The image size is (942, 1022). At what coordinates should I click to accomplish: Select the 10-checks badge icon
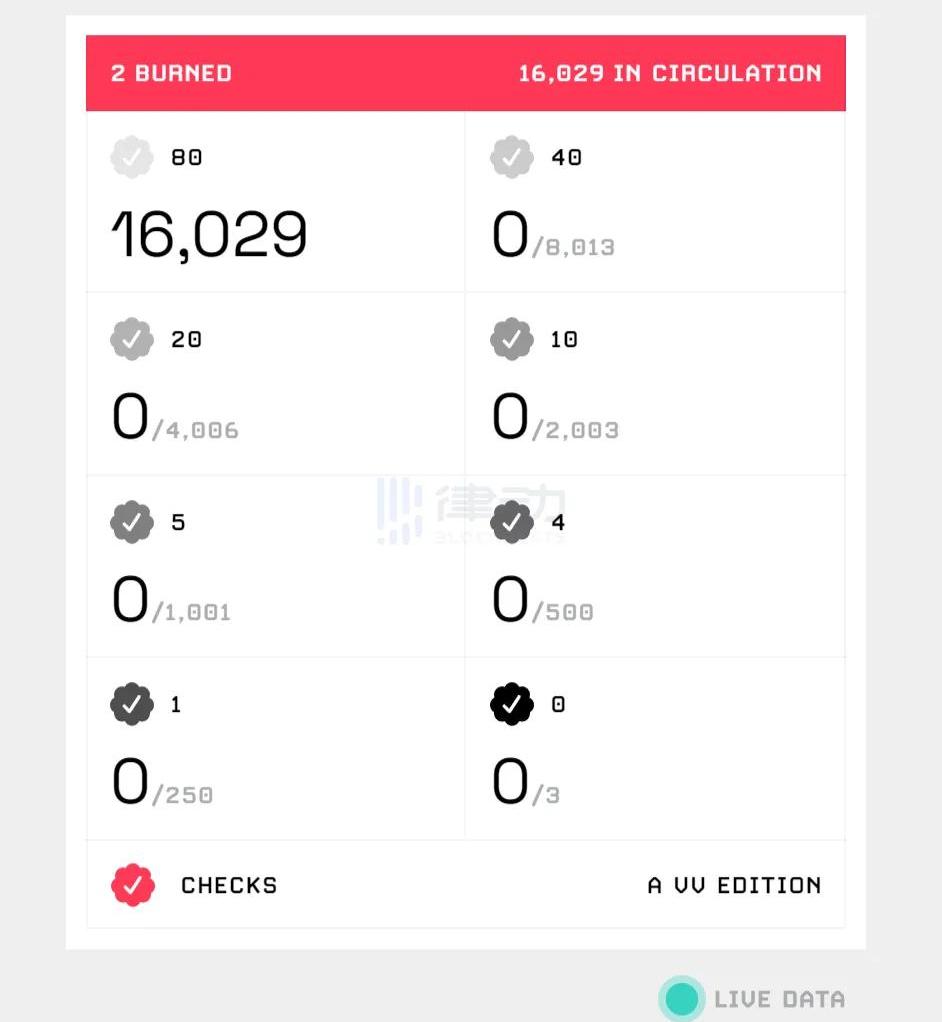click(511, 339)
